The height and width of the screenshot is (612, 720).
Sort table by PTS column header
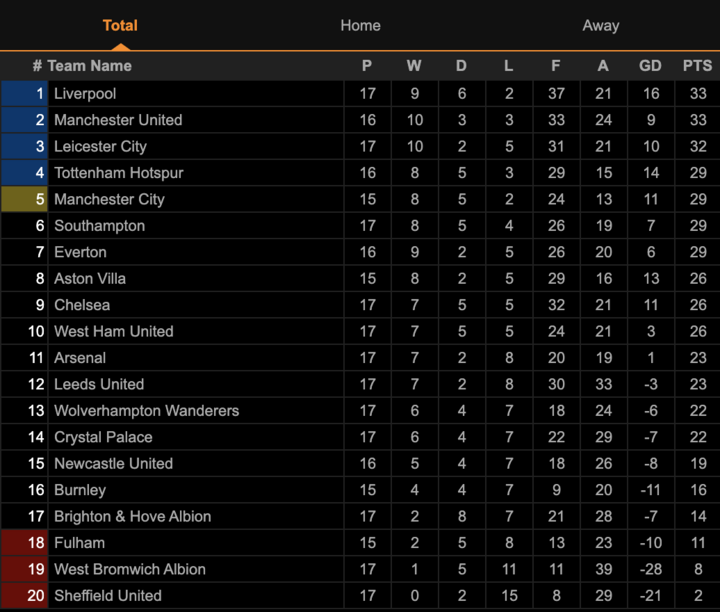point(697,66)
